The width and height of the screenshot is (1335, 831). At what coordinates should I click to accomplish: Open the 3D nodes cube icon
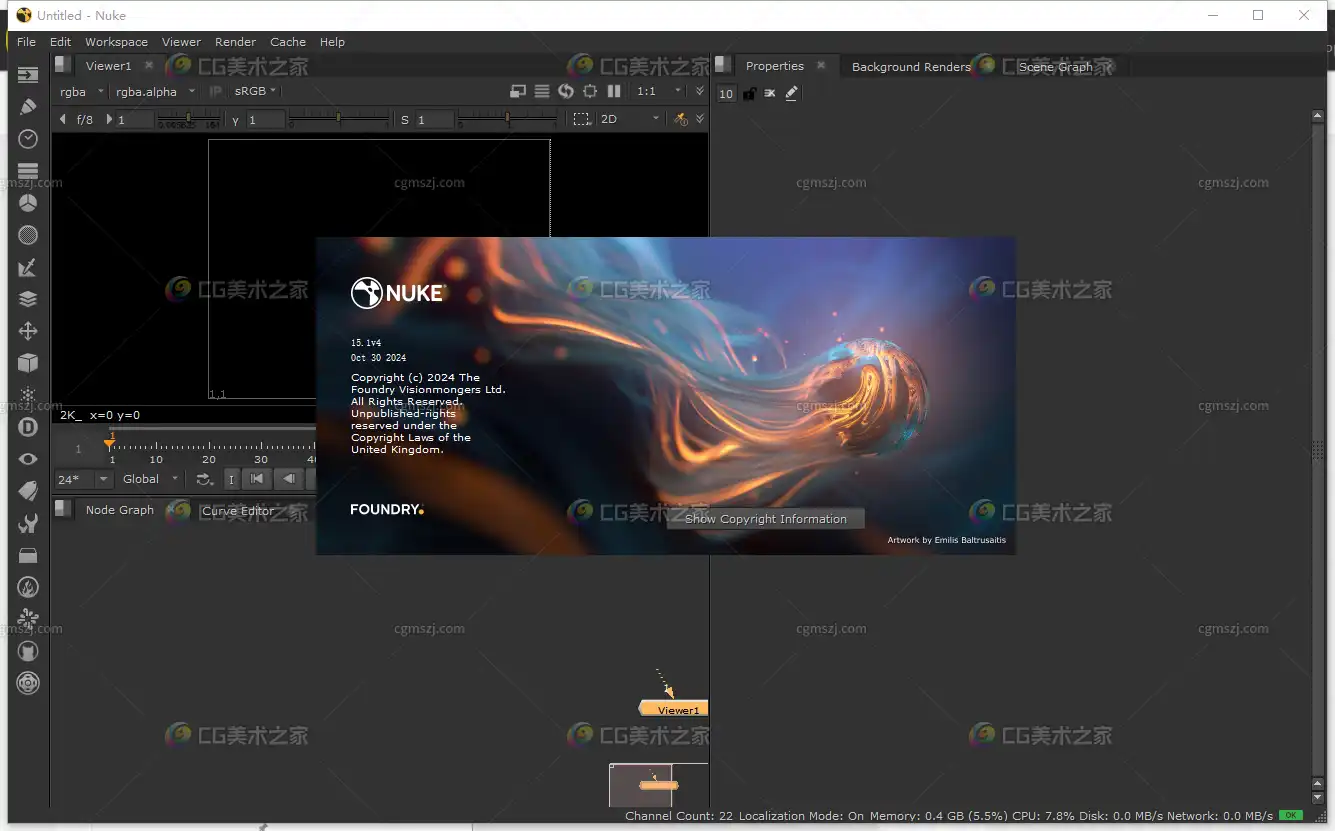click(x=28, y=363)
